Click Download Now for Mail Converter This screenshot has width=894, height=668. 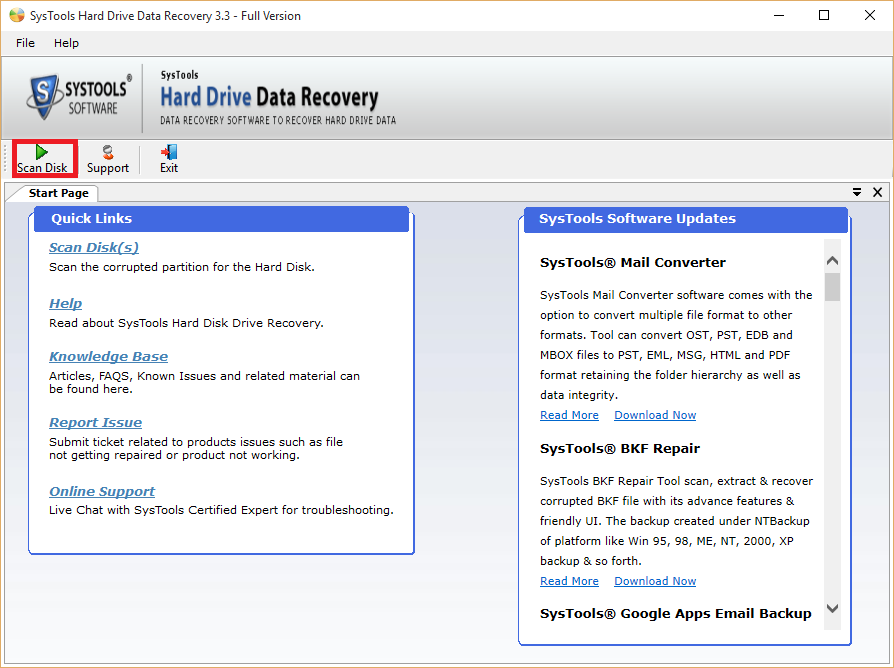(655, 415)
